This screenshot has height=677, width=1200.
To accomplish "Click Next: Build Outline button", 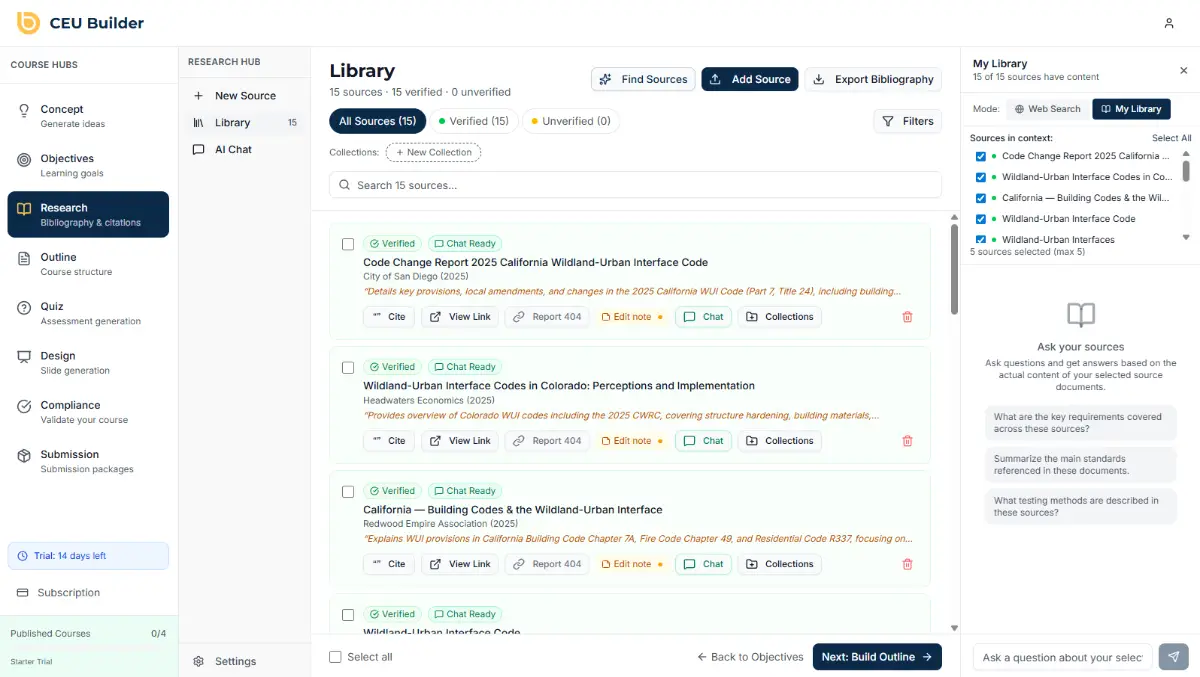I will point(876,657).
